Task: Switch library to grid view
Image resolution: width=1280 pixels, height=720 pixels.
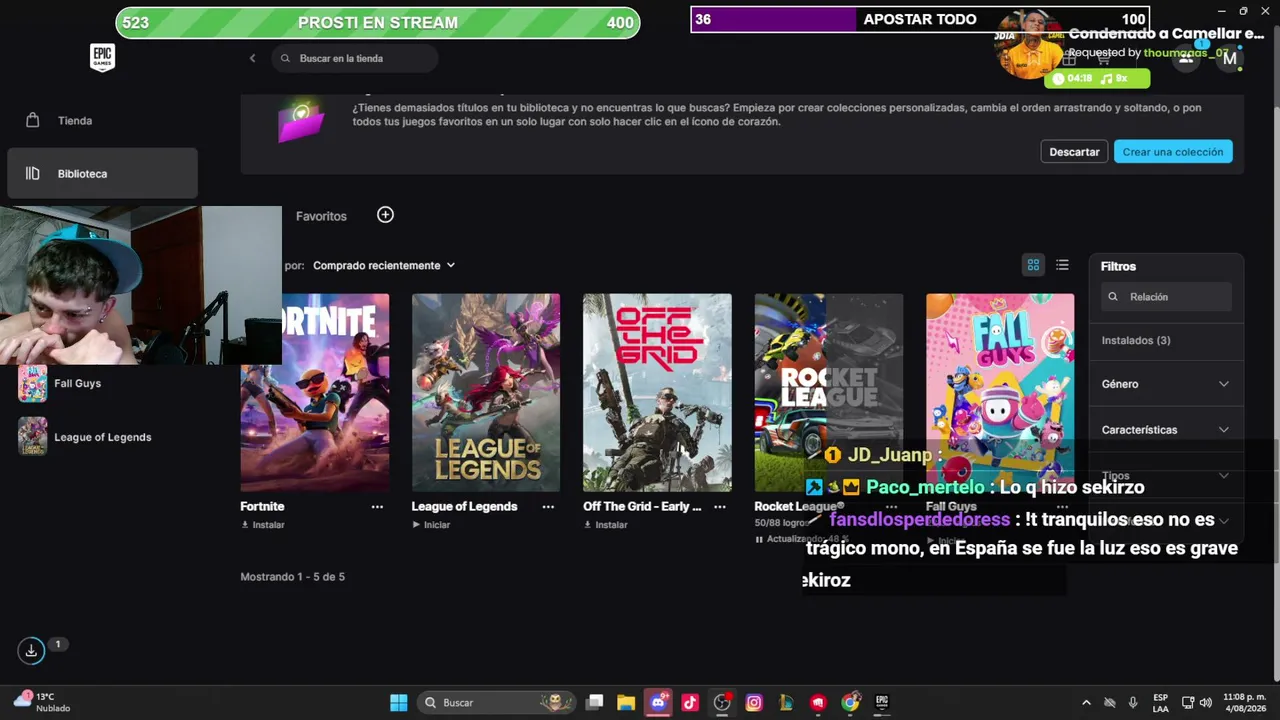Action: [1033, 265]
